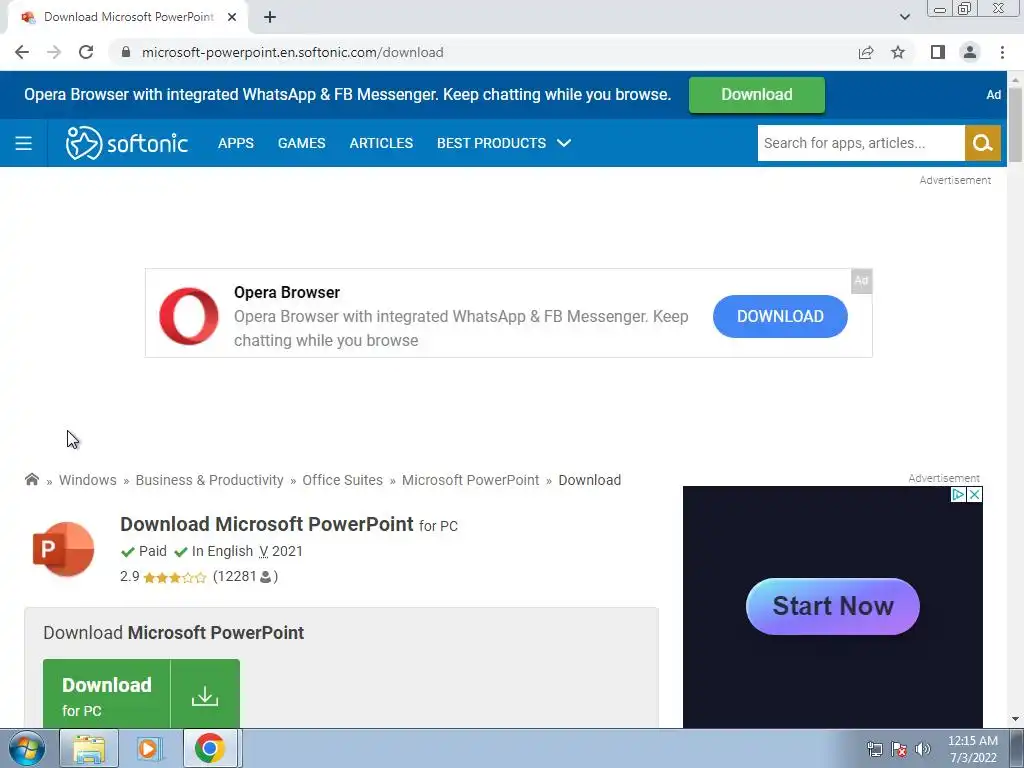This screenshot has height=768, width=1024.
Task: Open the tab search chevron
Action: [904, 17]
